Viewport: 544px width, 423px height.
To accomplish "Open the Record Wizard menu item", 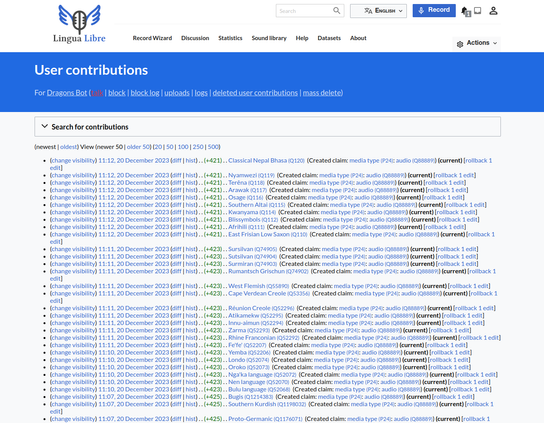I will coord(152,38).
